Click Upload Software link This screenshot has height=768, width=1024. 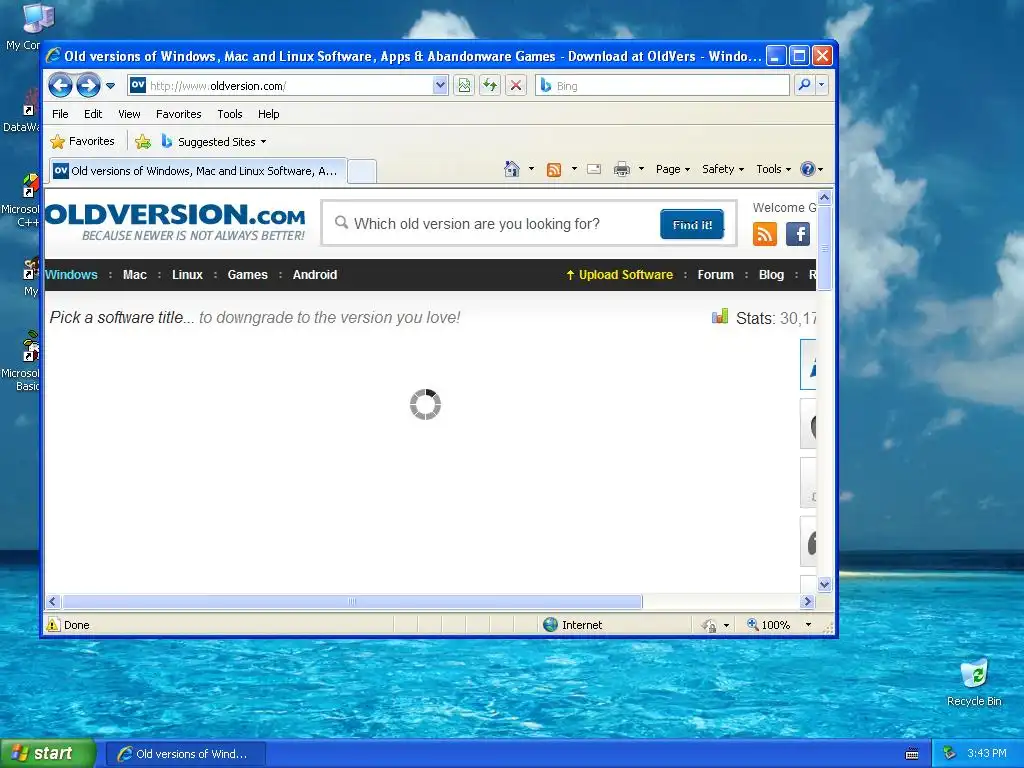click(619, 275)
